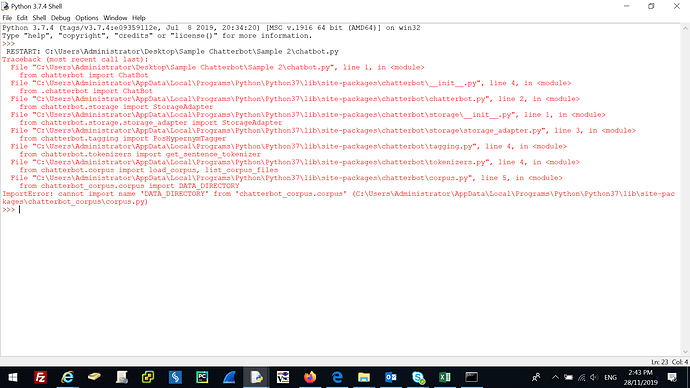The height and width of the screenshot is (388, 690).
Task: Open the volume tray icon
Action: [x=594, y=377]
